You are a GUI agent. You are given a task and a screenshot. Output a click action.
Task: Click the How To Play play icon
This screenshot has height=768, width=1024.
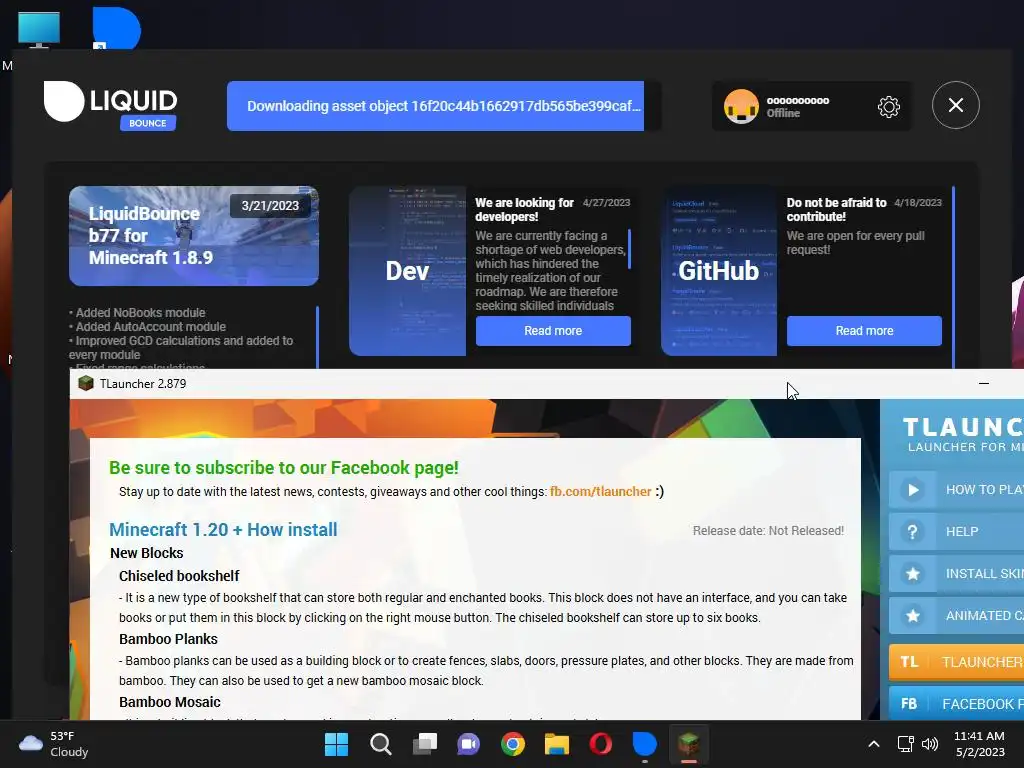pyautogui.click(x=913, y=490)
